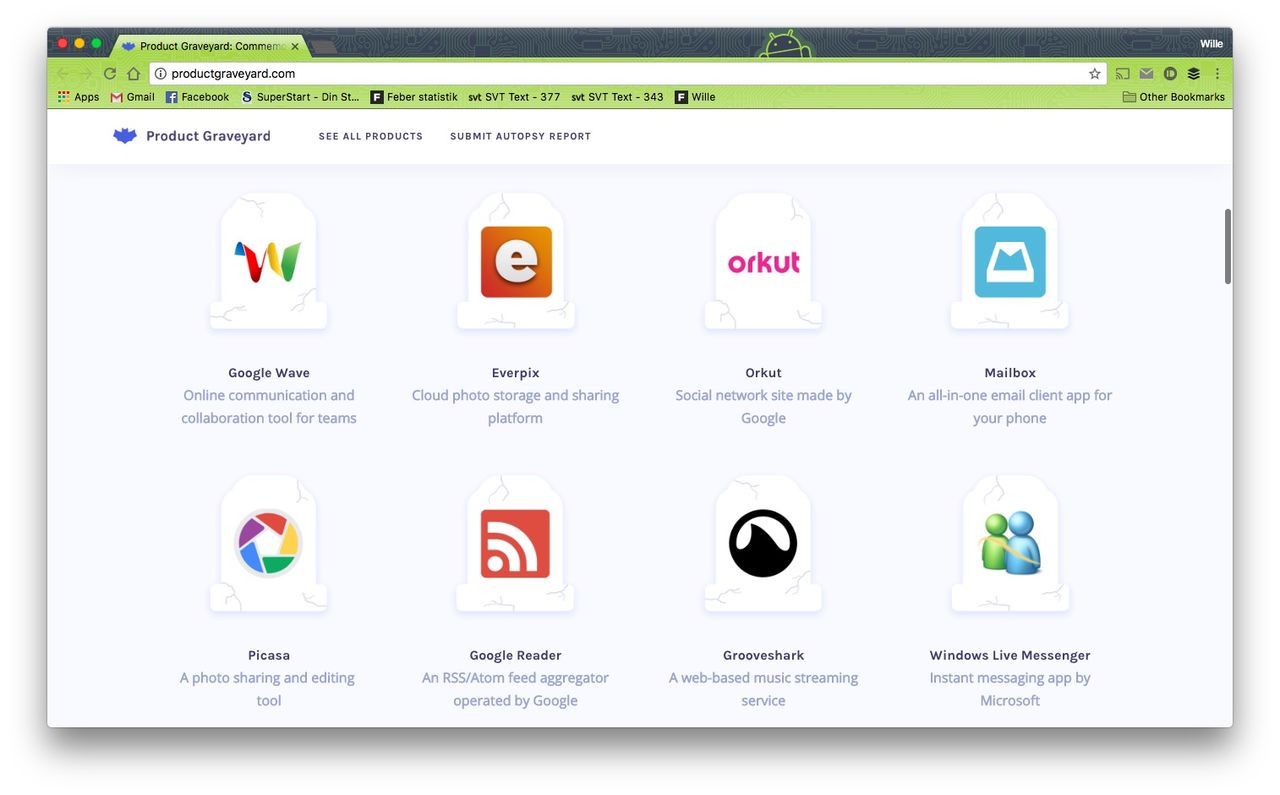Click 'An RSS/Atom feed aggregator' description
This screenshot has height=795, width=1280.
pos(516,689)
